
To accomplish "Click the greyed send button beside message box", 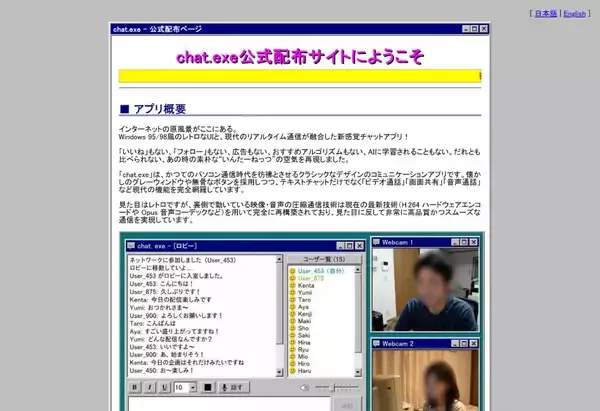I will 347,405.
